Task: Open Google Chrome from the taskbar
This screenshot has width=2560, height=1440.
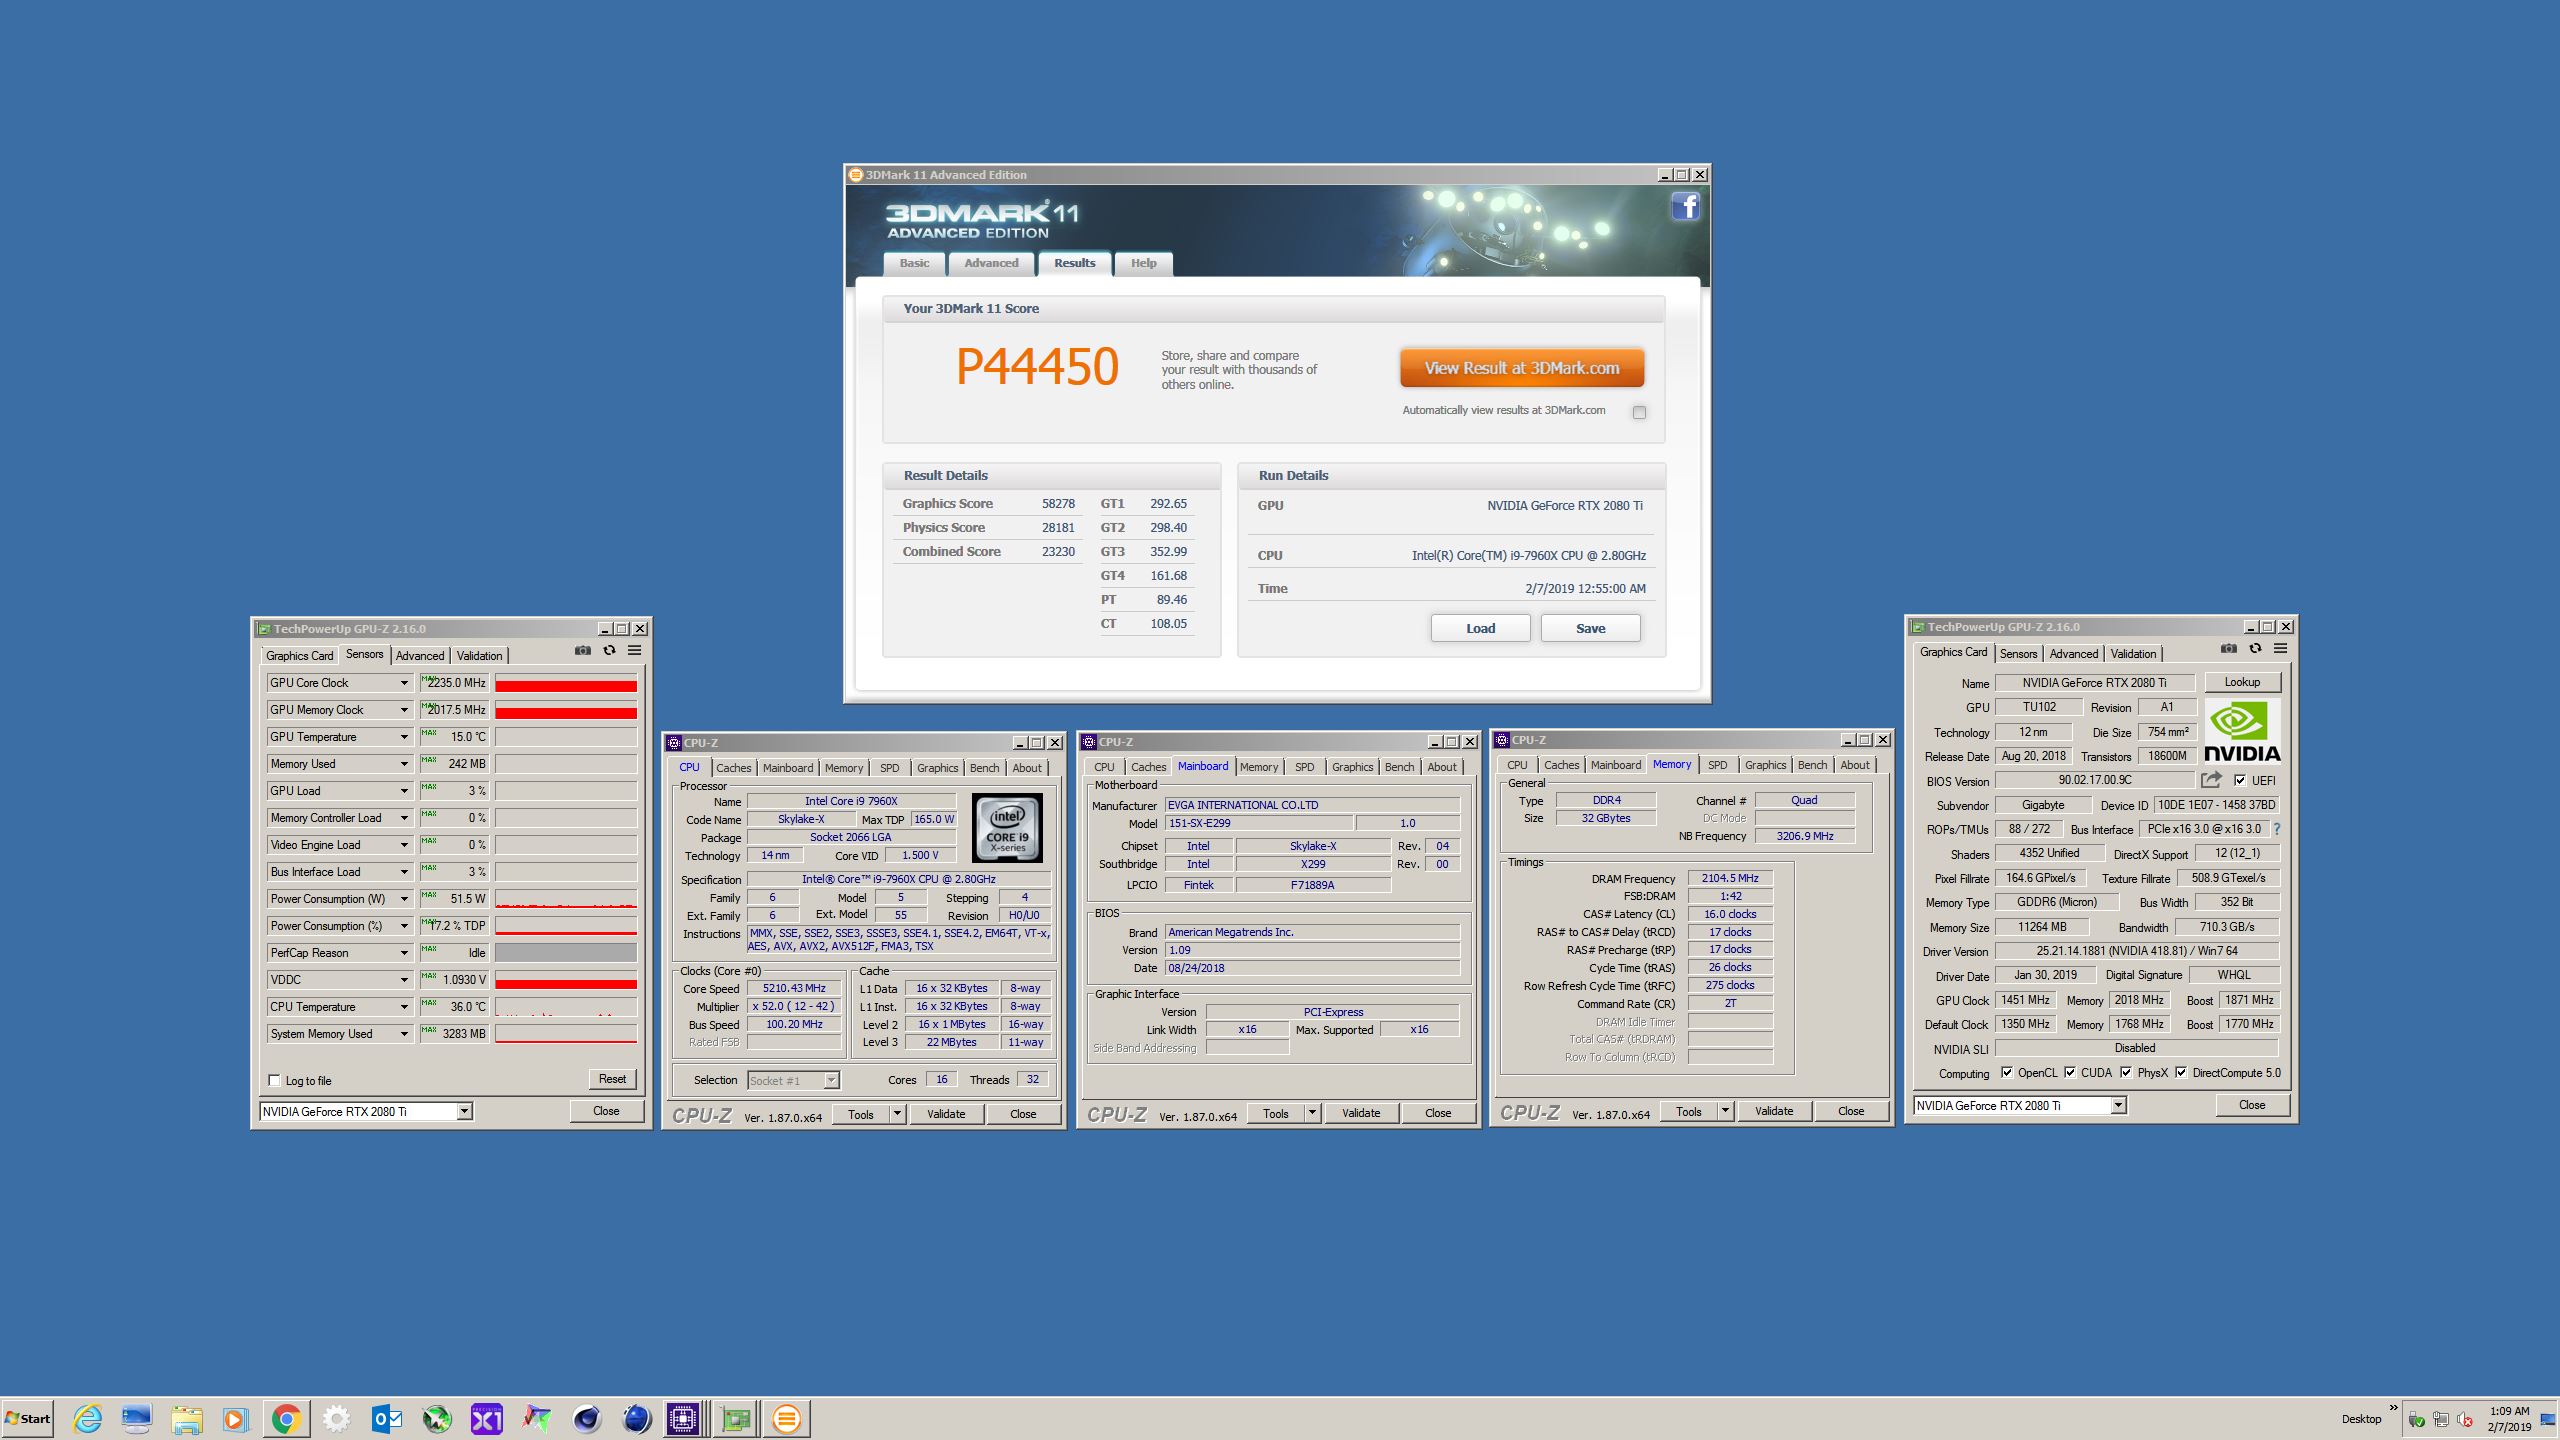Action: point(286,1418)
